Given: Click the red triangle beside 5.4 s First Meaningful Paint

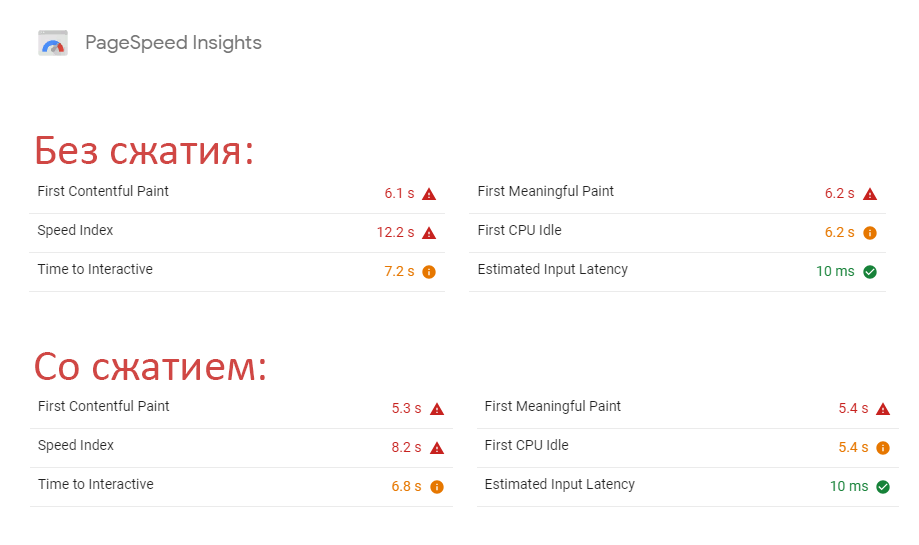Looking at the screenshot, I should coord(883,409).
